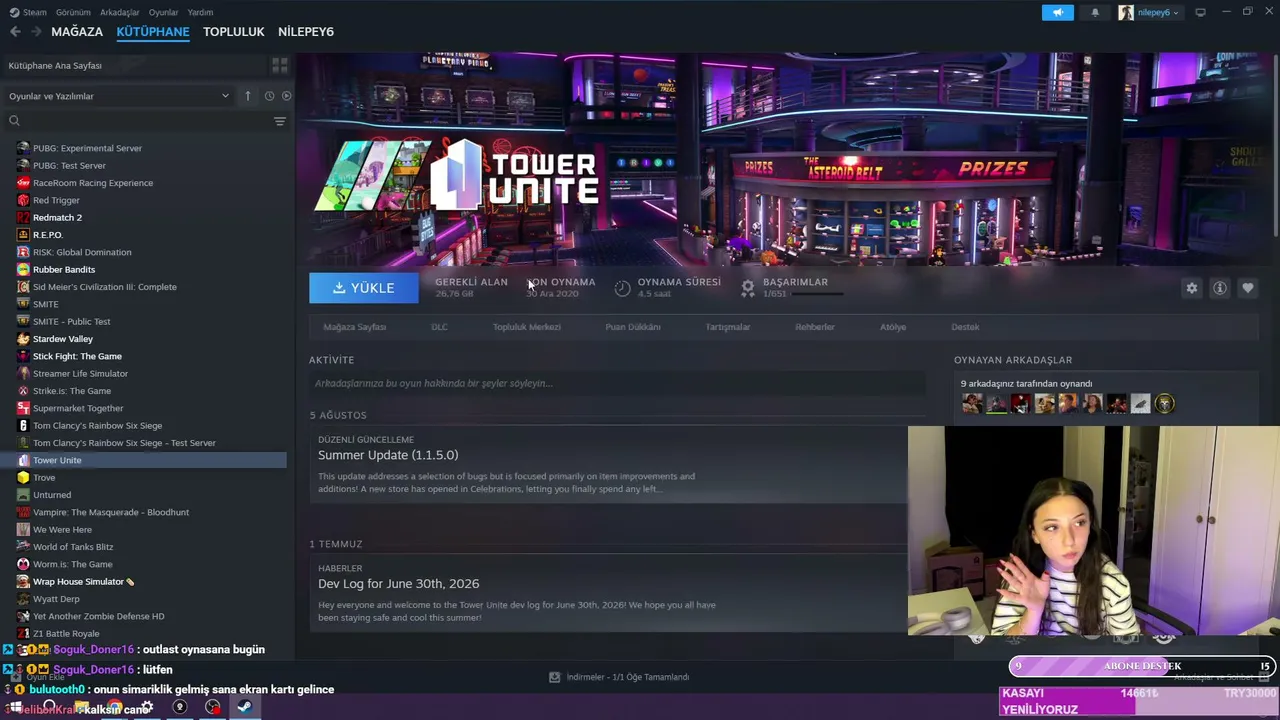Viewport: 1280px width, 720px height.
Task: Select Unturned in the game list
Action: click(x=52, y=495)
